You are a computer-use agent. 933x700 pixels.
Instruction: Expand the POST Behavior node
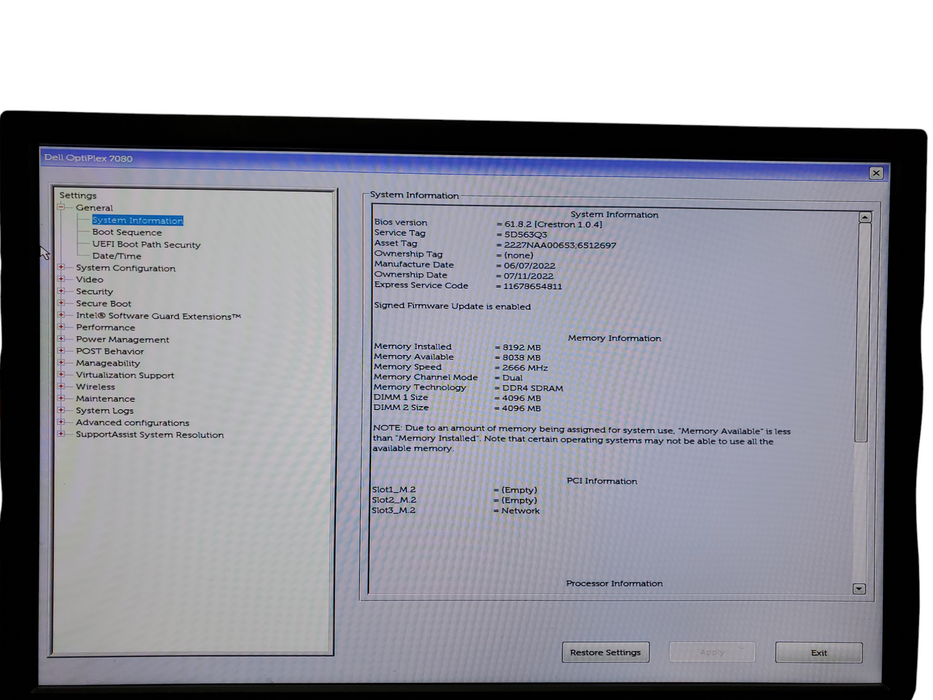tap(61, 351)
